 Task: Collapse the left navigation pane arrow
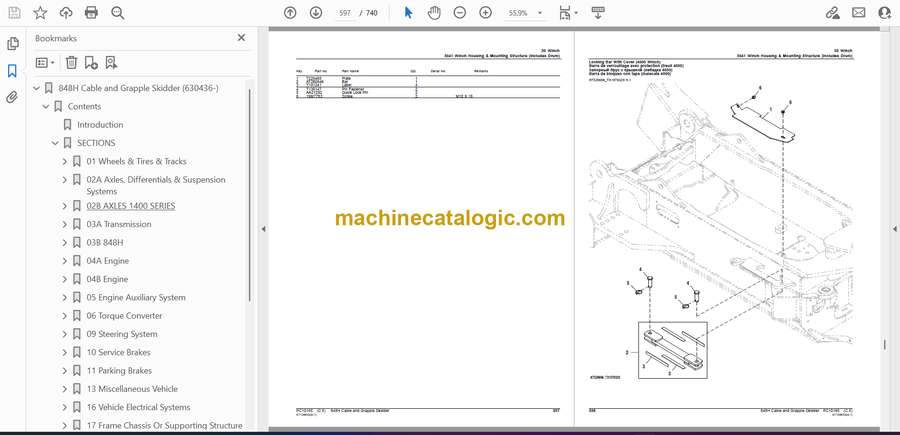(x=263, y=229)
